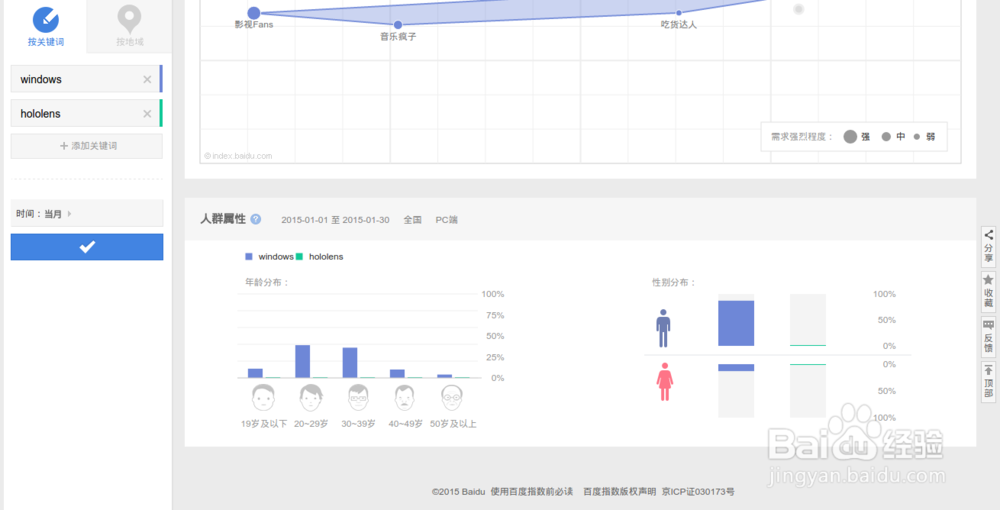Viewport: 1000px width, 510px height.
Task: Click the 30~39岁 windows age bar
Action: pos(350,363)
